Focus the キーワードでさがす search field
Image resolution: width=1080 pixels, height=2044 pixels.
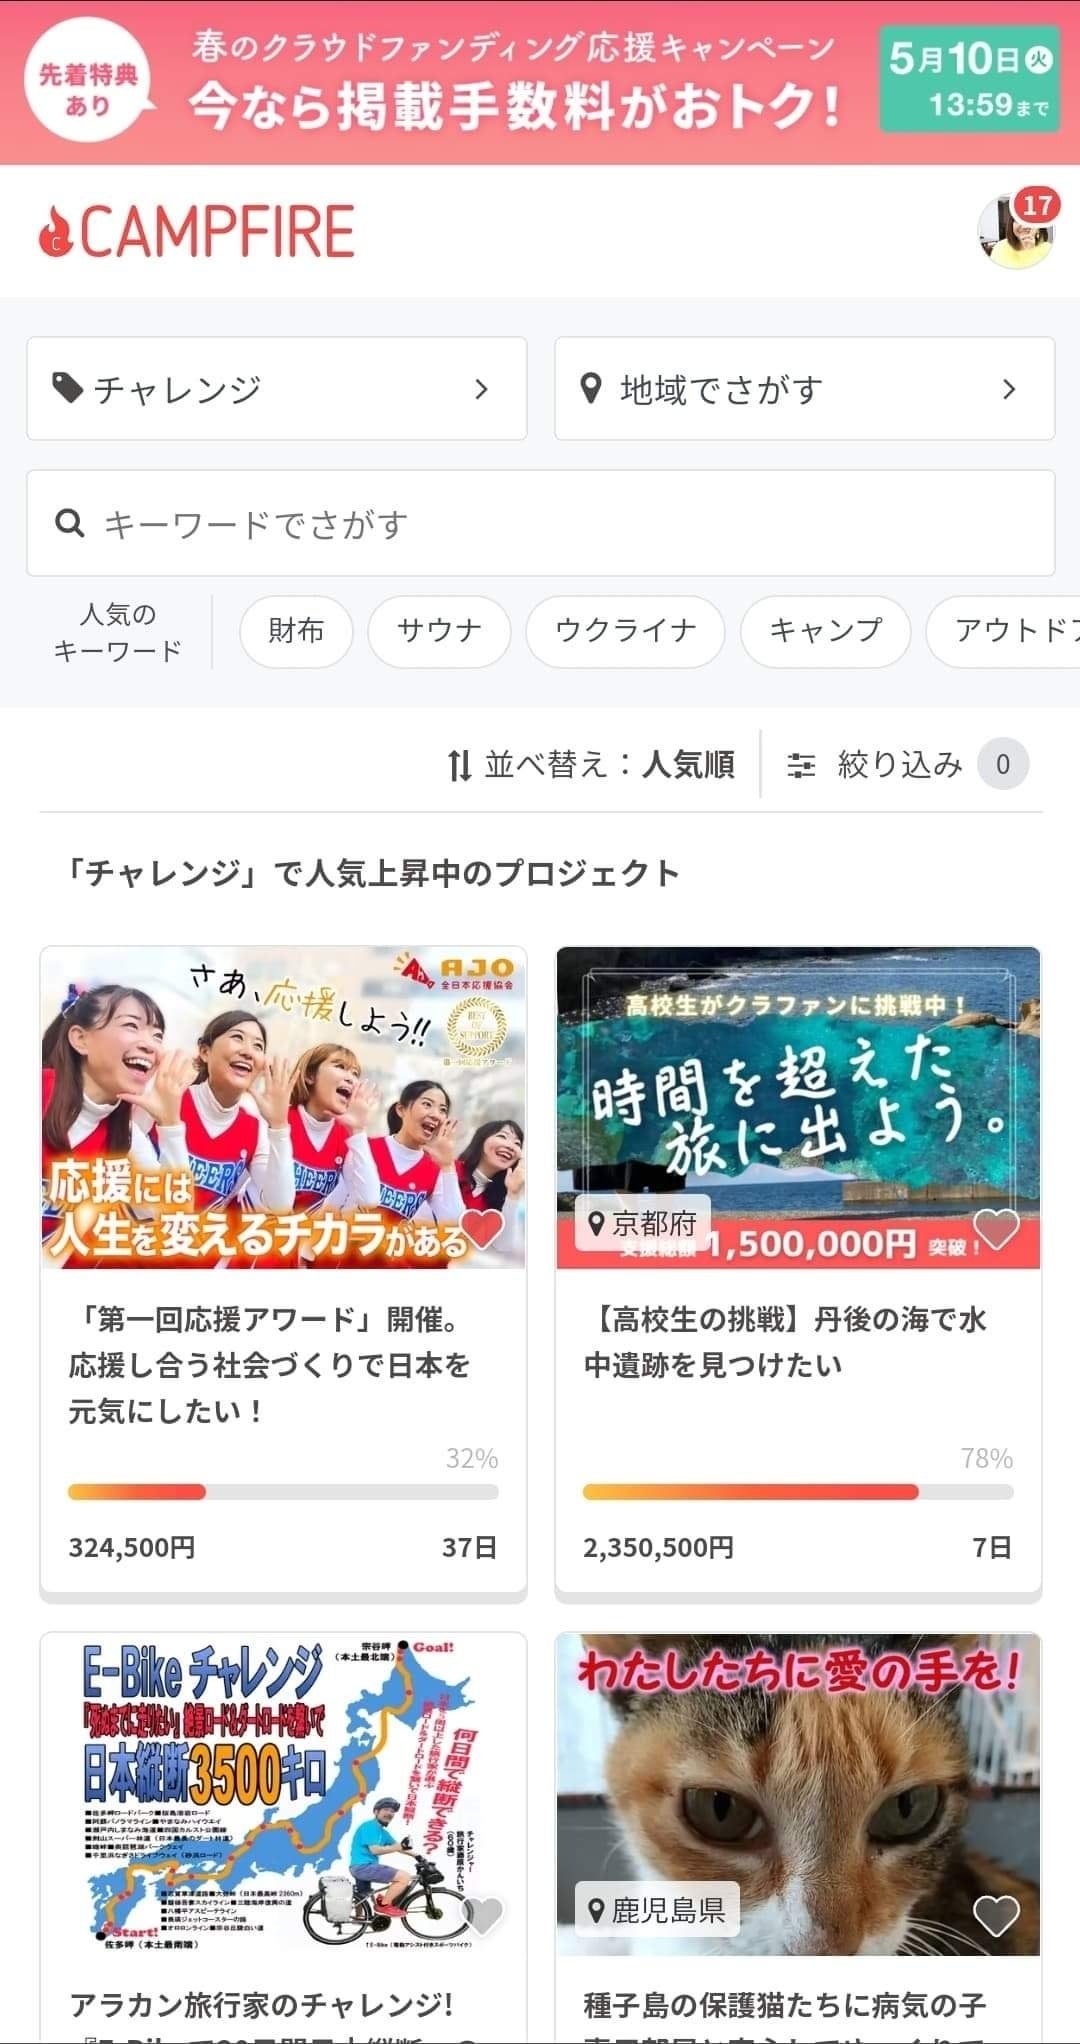click(560, 523)
